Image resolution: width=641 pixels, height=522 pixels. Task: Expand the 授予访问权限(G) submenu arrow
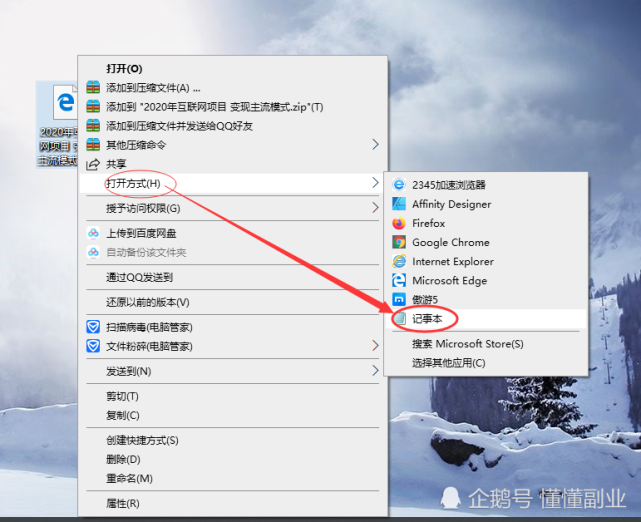pos(375,208)
